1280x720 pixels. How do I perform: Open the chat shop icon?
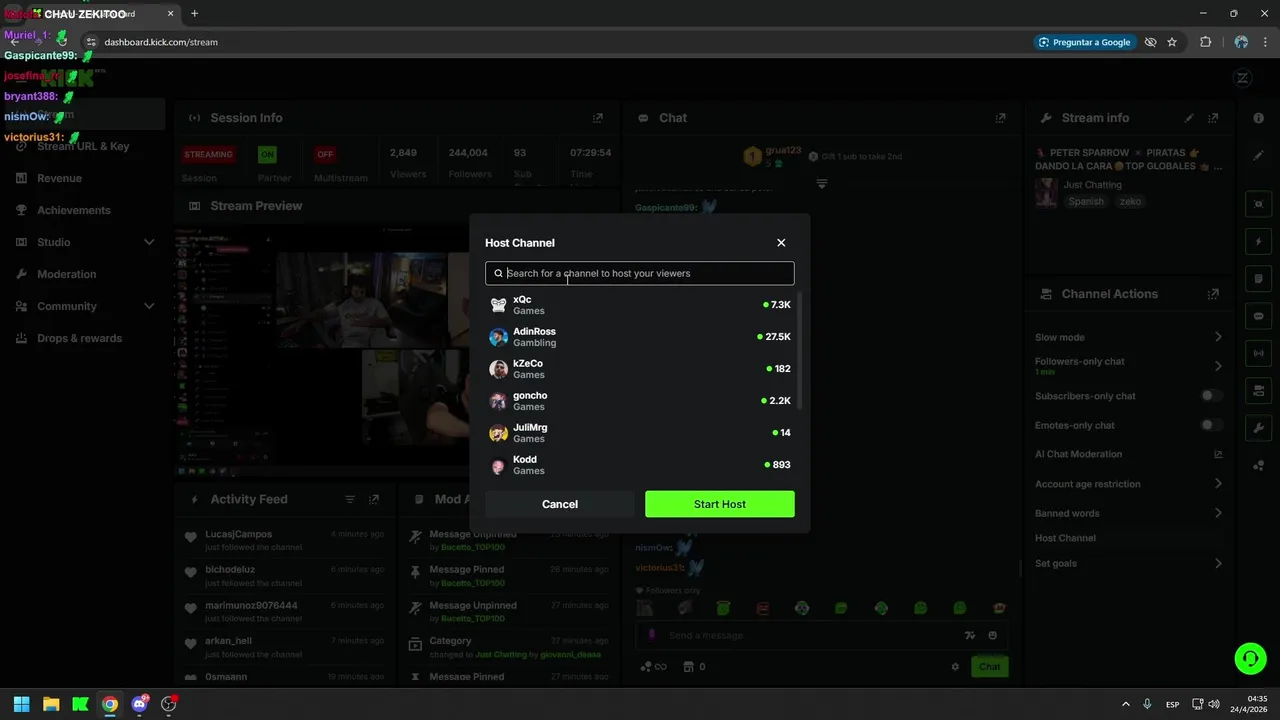[x=688, y=667]
